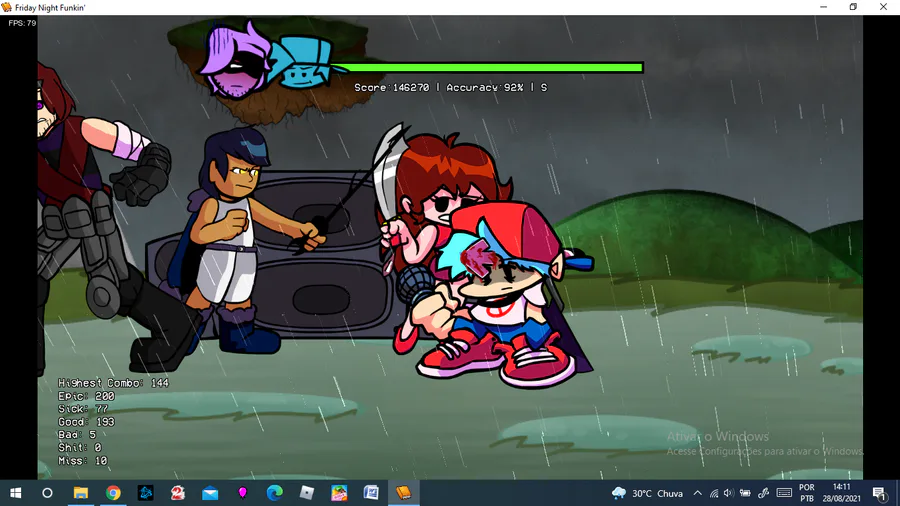
Task: Click the battery status tray icon
Action: click(x=745, y=493)
